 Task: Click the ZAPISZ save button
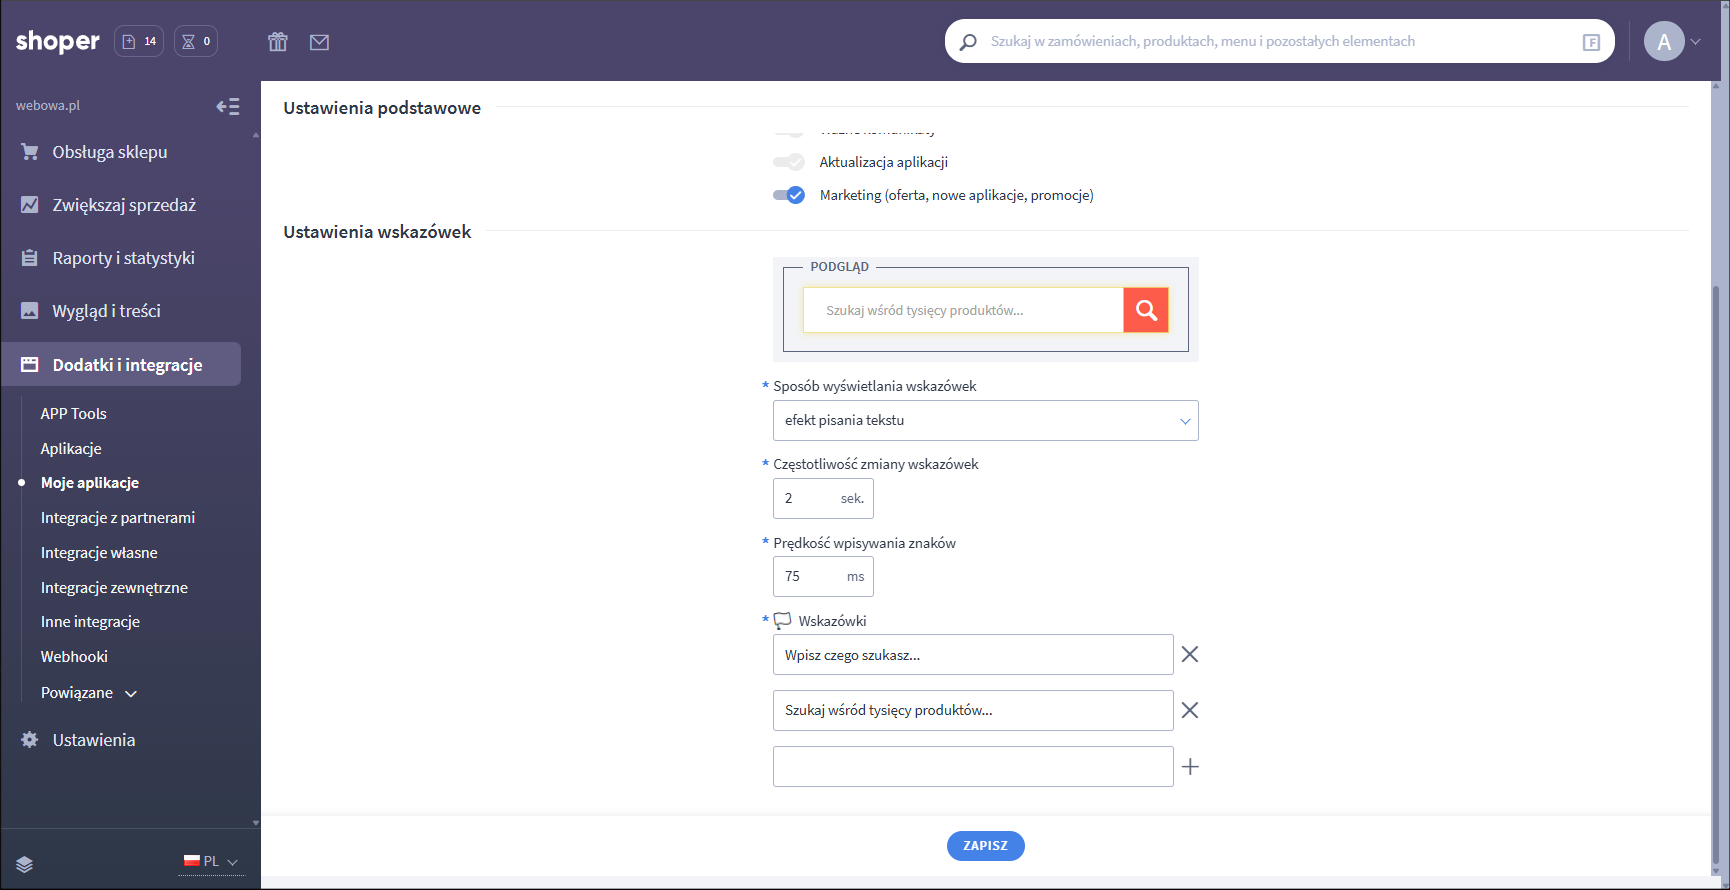pos(985,846)
